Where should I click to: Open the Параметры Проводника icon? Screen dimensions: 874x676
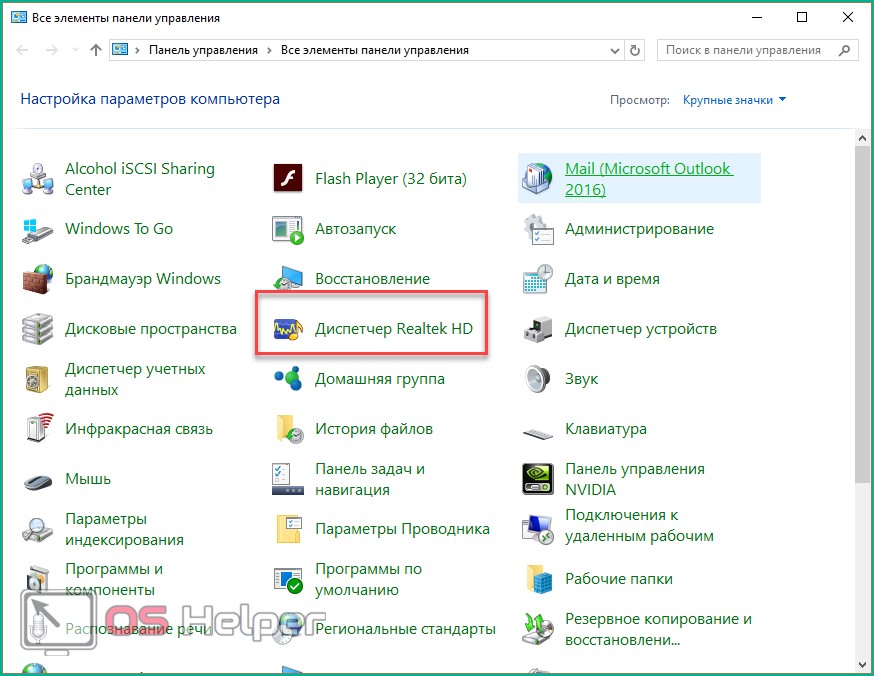(x=289, y=528)
